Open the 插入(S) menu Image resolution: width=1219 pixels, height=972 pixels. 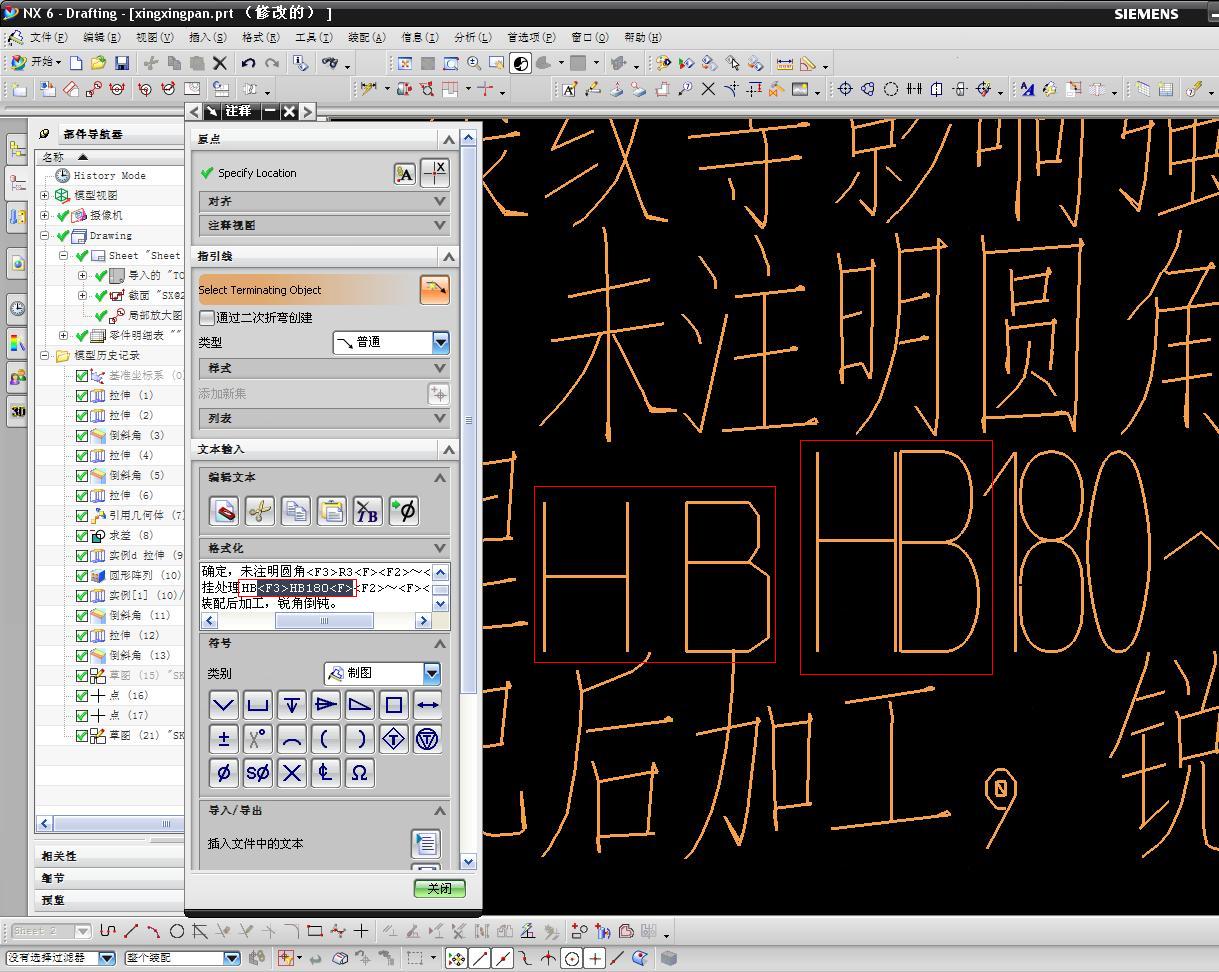pyautogui.click(x=207, y=37)
